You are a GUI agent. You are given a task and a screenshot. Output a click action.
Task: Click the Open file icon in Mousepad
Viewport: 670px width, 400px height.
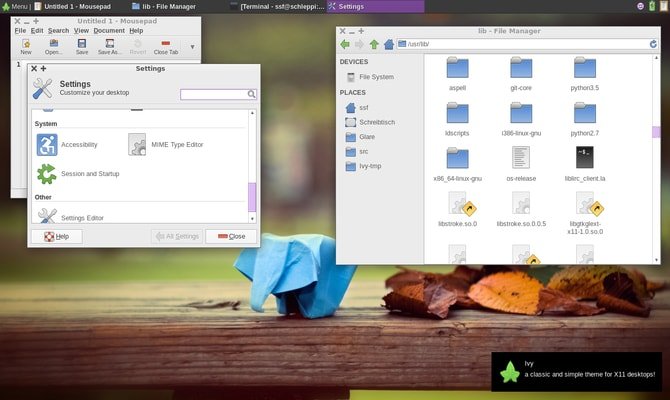click(53, 47)
